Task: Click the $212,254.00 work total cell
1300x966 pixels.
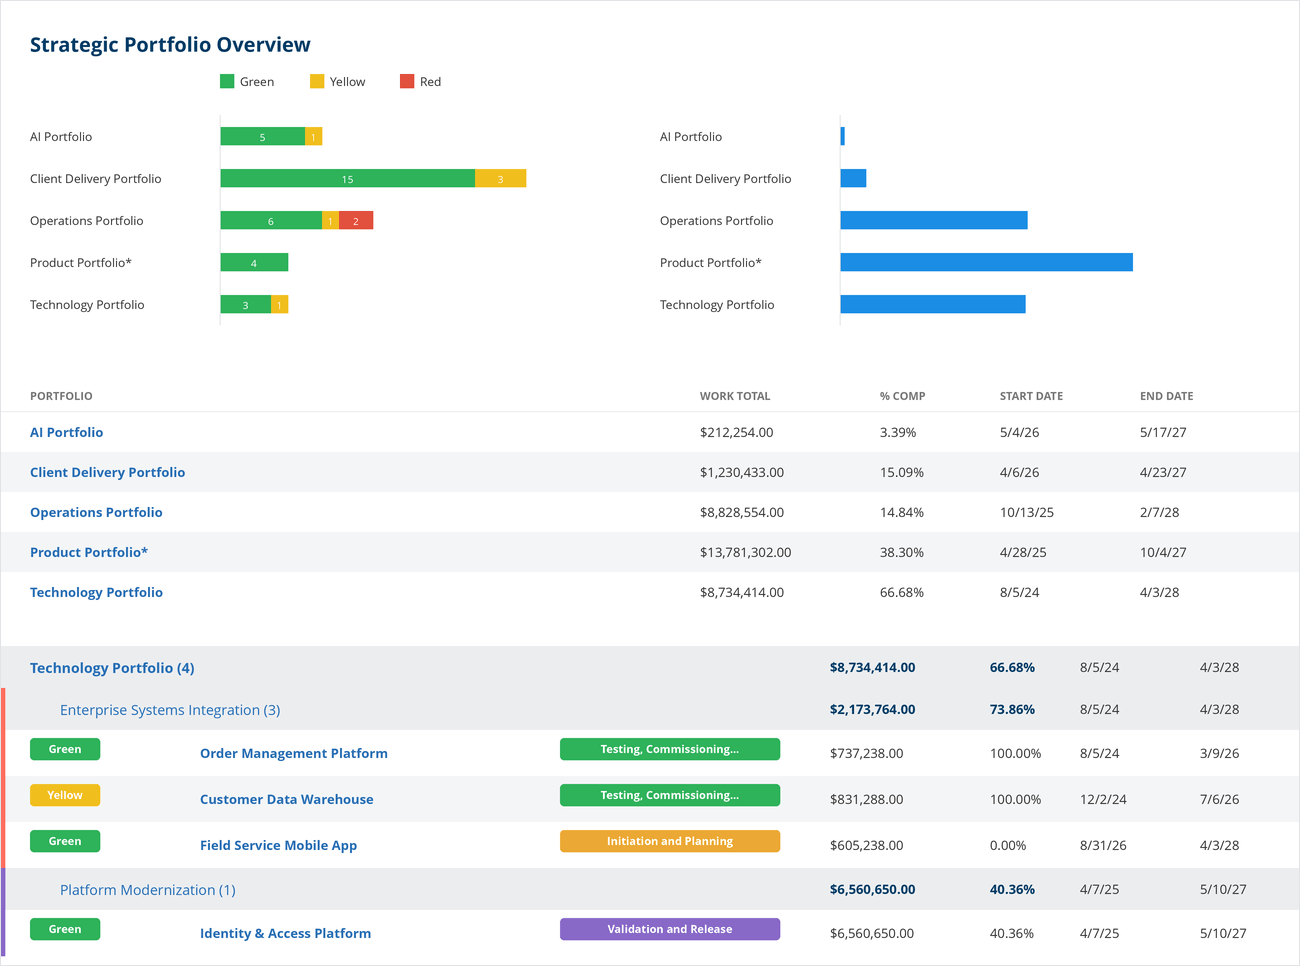Action: click(737, 432)
